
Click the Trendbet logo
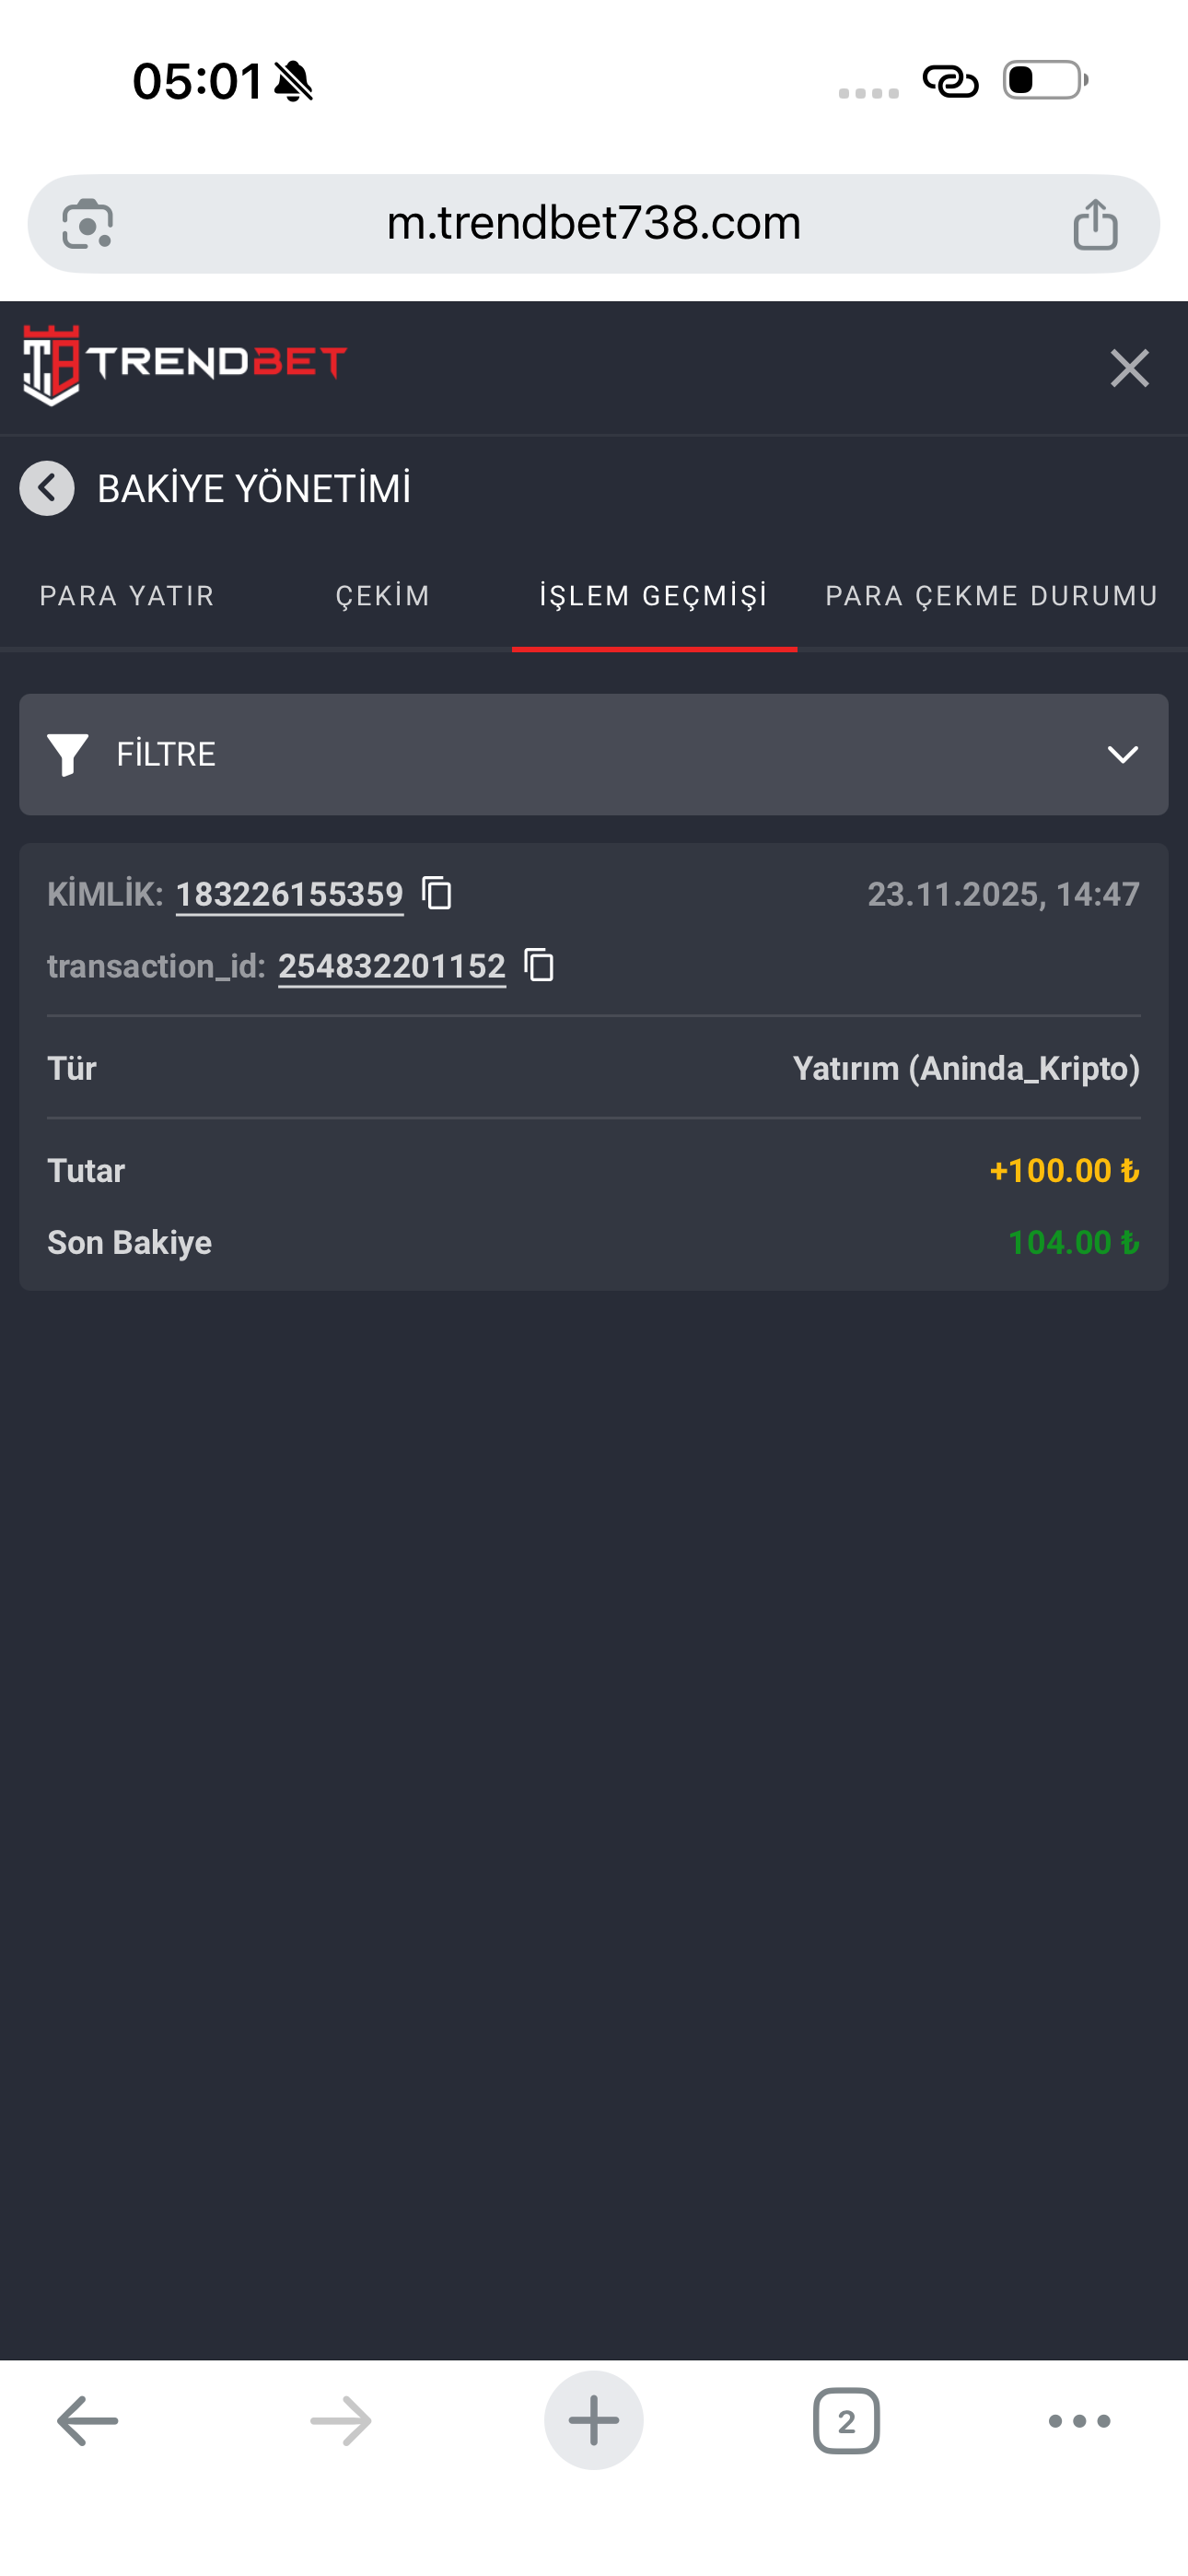click(185, 364)
